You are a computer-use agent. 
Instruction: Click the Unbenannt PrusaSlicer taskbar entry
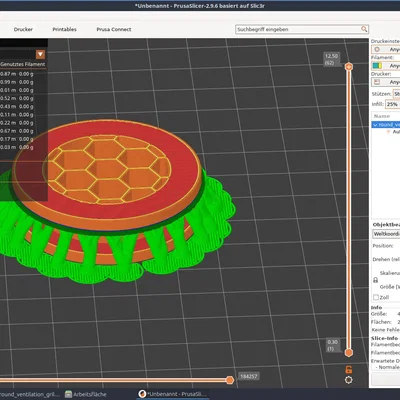173,394
